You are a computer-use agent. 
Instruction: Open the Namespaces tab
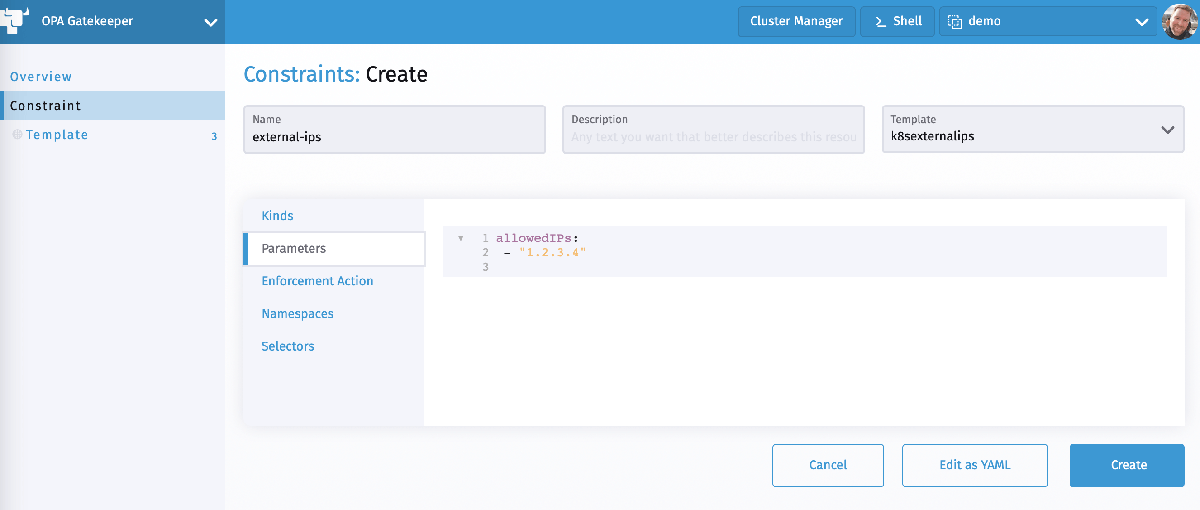(x=297, y=314)
